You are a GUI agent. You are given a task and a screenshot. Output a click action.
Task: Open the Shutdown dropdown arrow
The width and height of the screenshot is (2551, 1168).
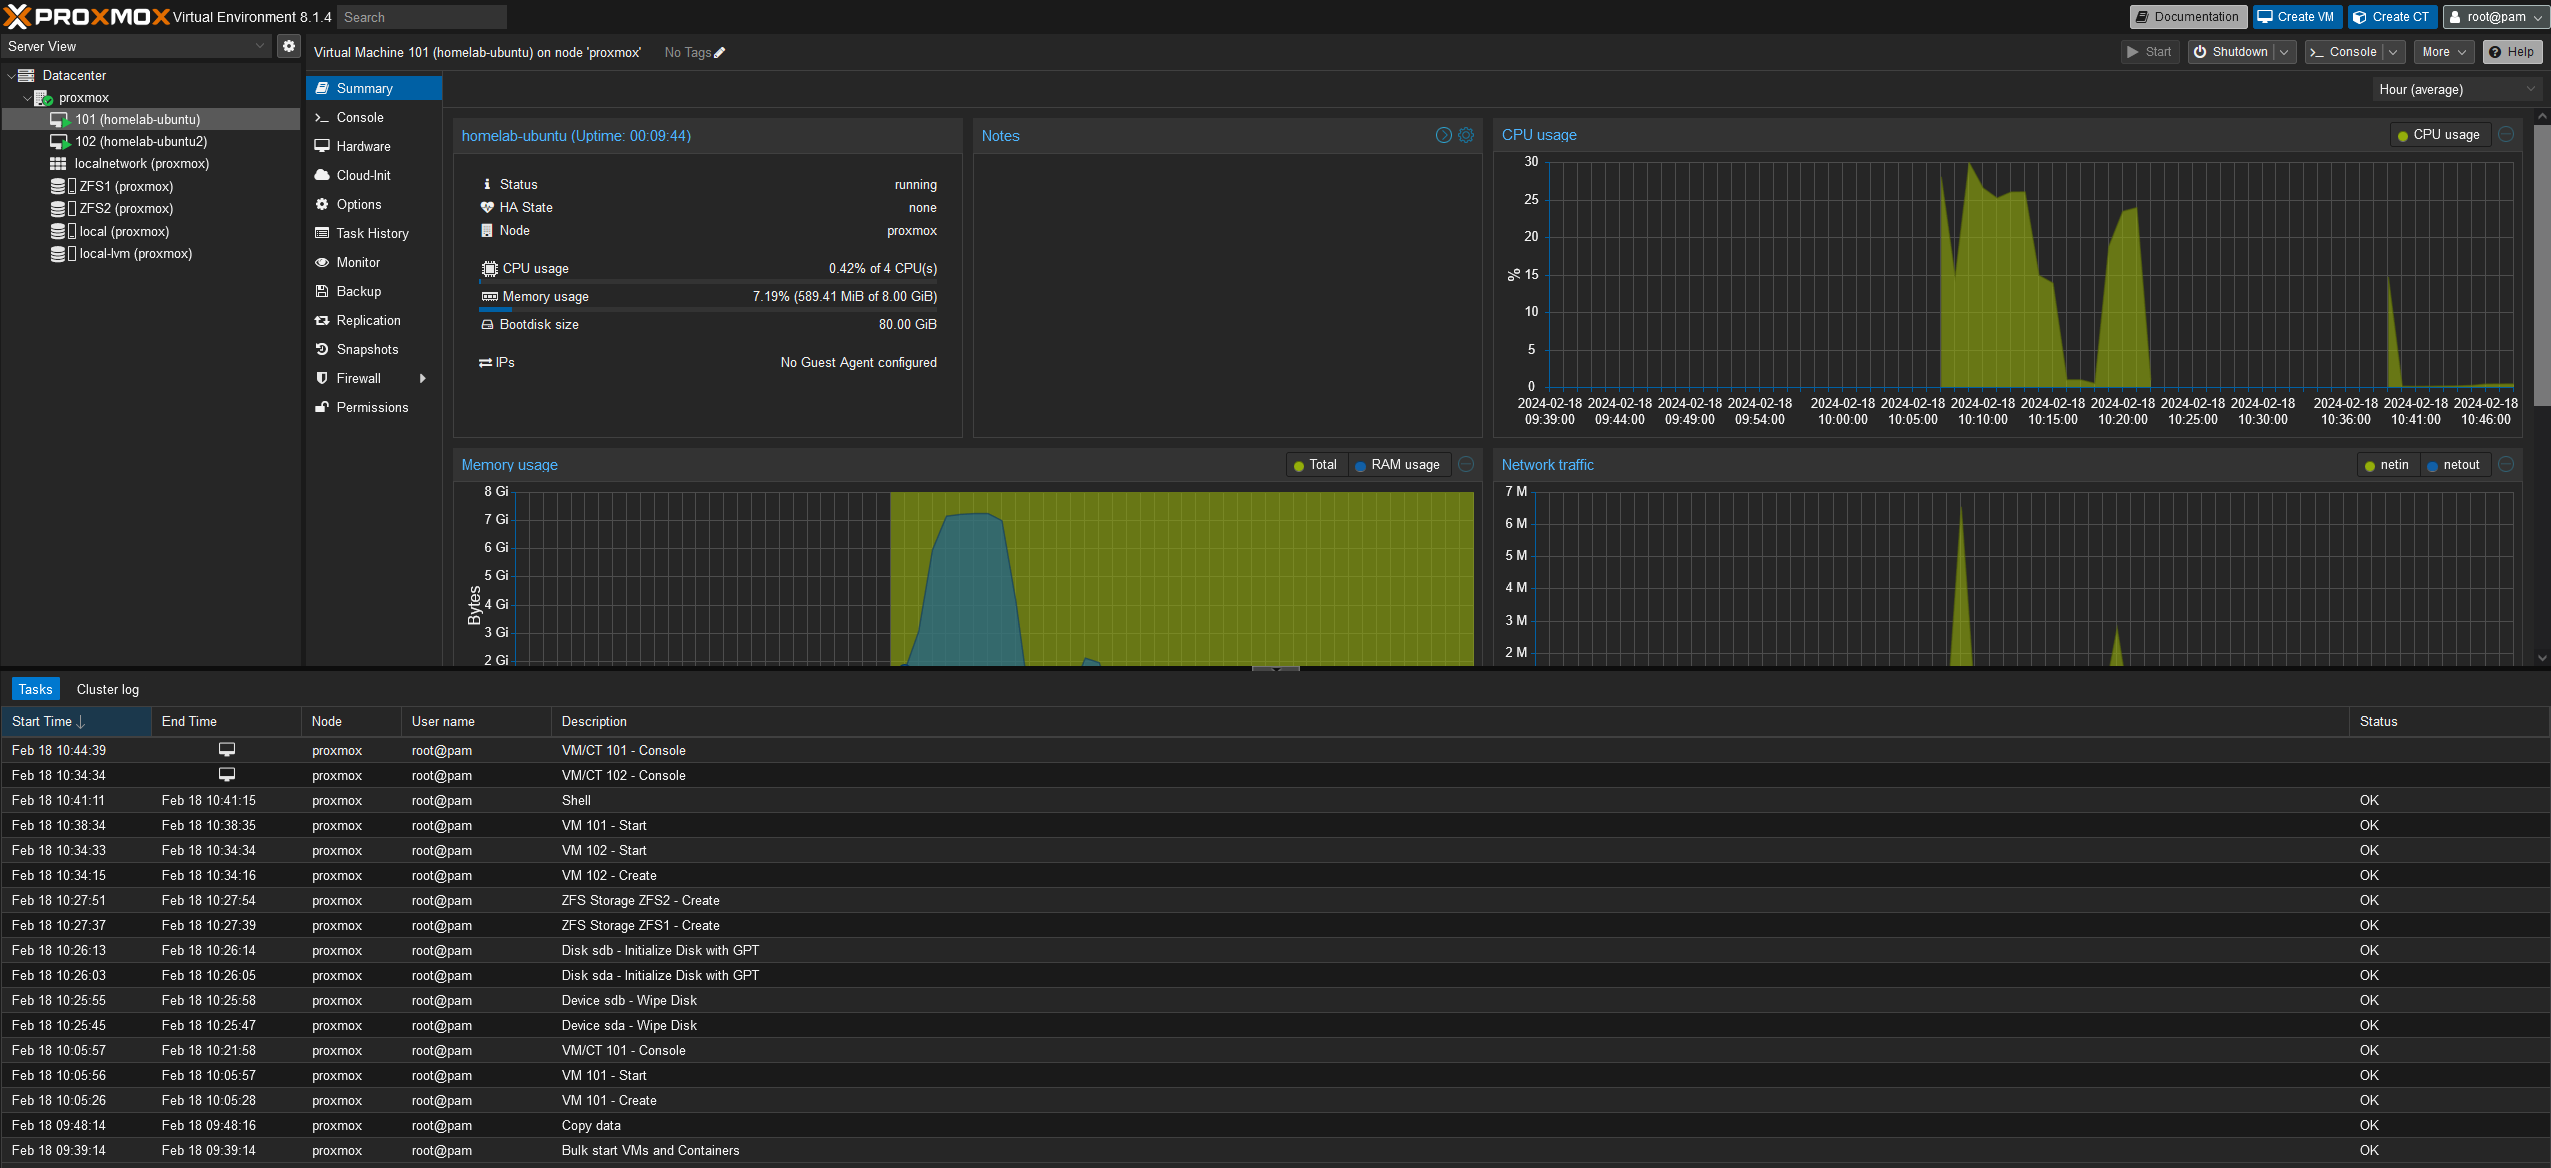coord(2284,52)
